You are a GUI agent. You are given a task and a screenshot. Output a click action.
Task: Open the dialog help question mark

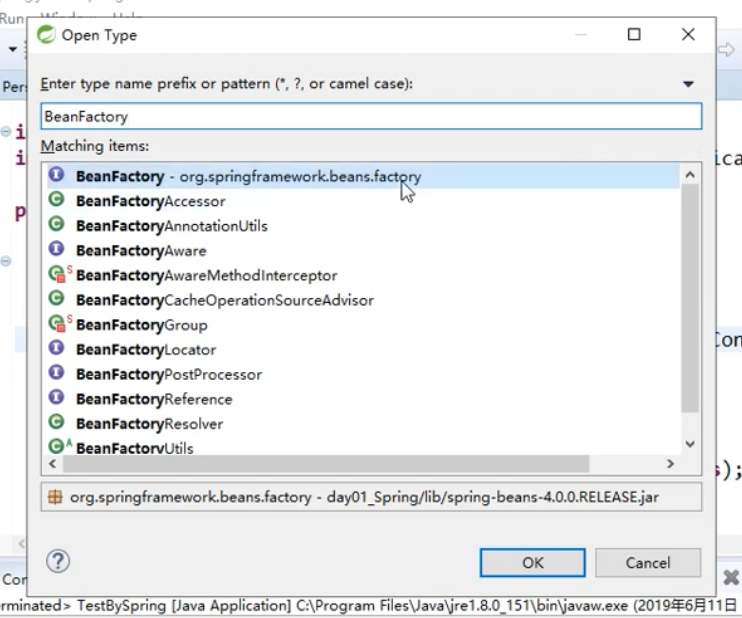click(58, 561)
